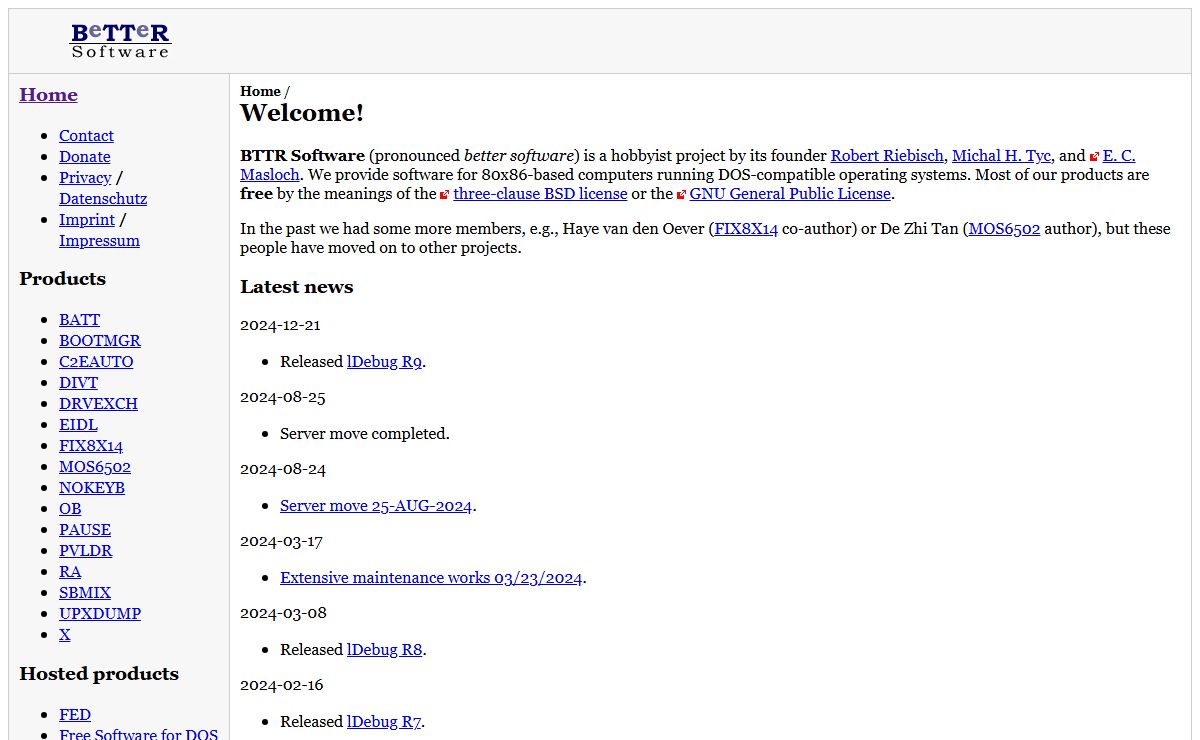
Task: Click the Hosted products sidebar heading
Action: 99,674
